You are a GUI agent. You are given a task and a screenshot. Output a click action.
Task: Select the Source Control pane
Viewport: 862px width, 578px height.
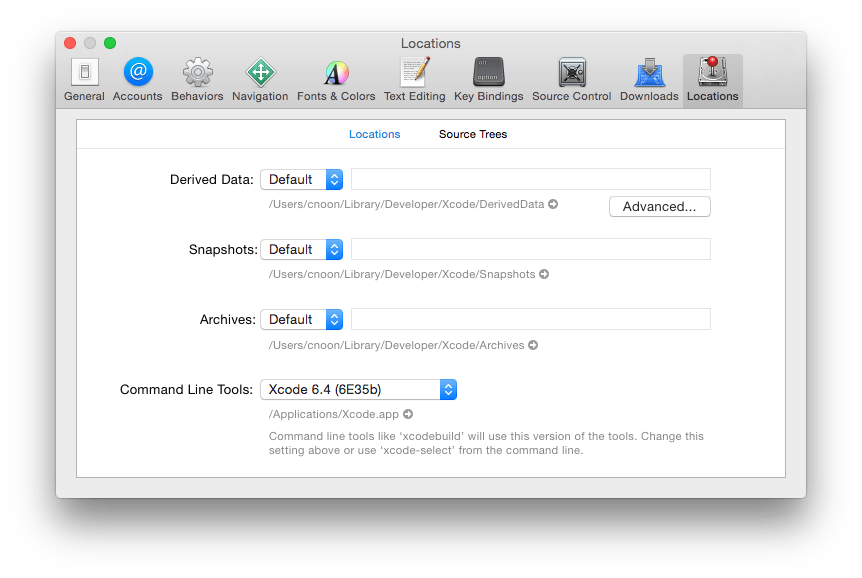[571, 78]
